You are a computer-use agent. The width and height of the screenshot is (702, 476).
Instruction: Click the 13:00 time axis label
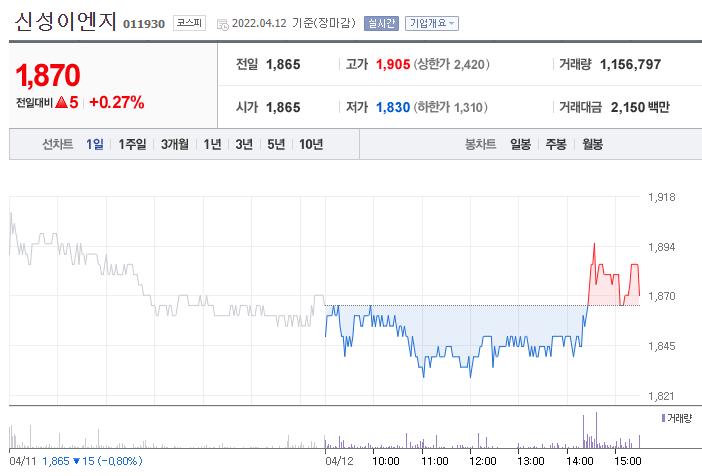pos(531,461)
